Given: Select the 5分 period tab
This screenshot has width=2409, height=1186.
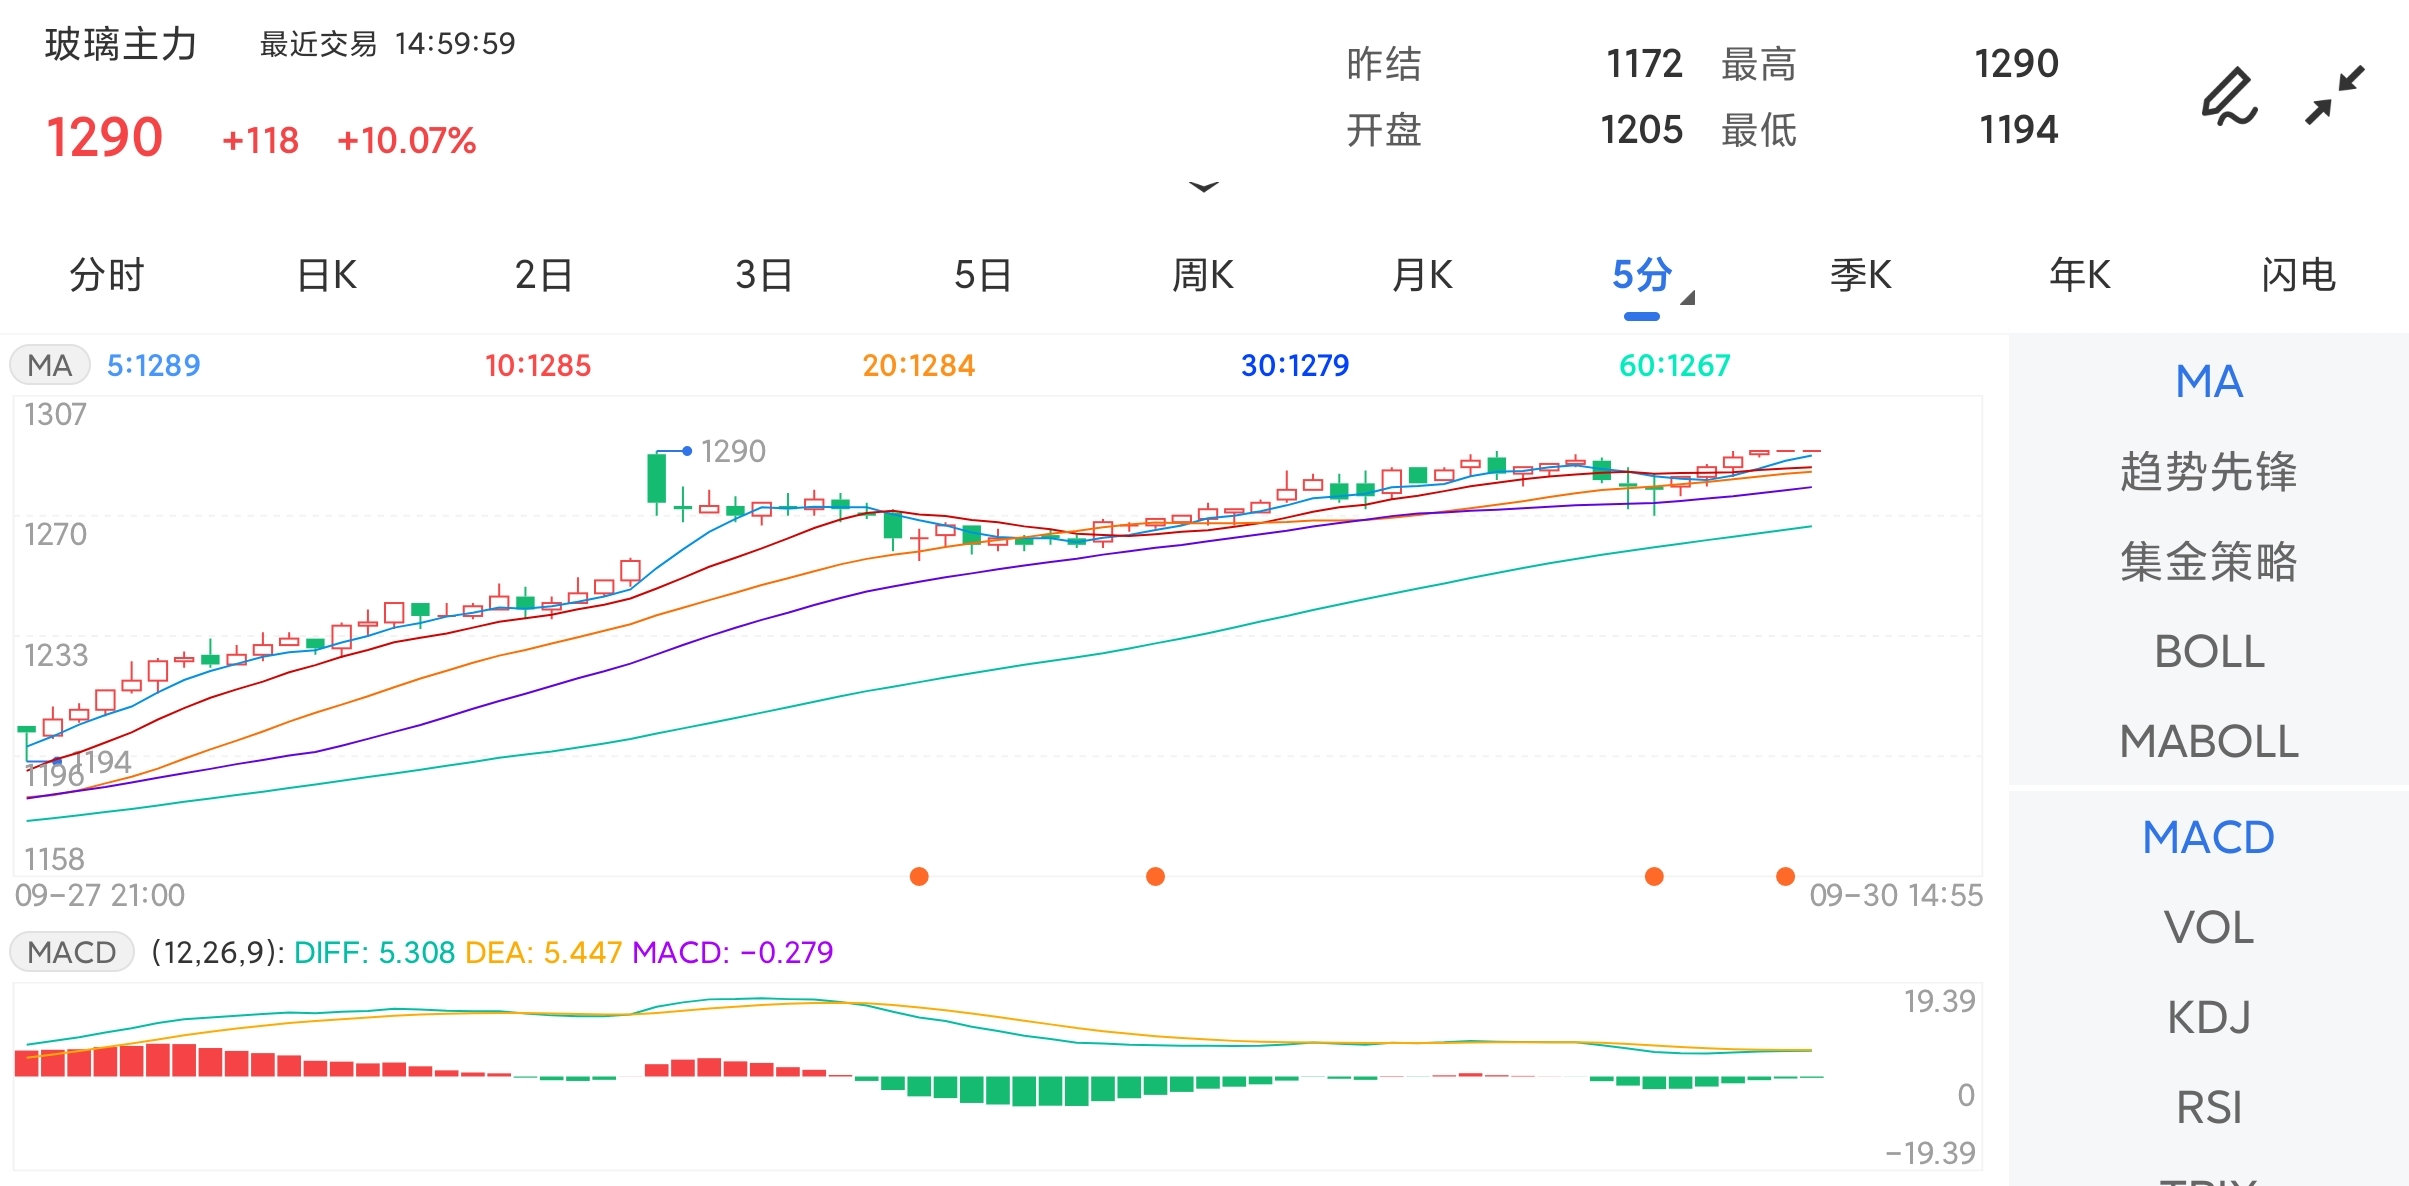Looking at the screenshot, I should coord(1642,275).
